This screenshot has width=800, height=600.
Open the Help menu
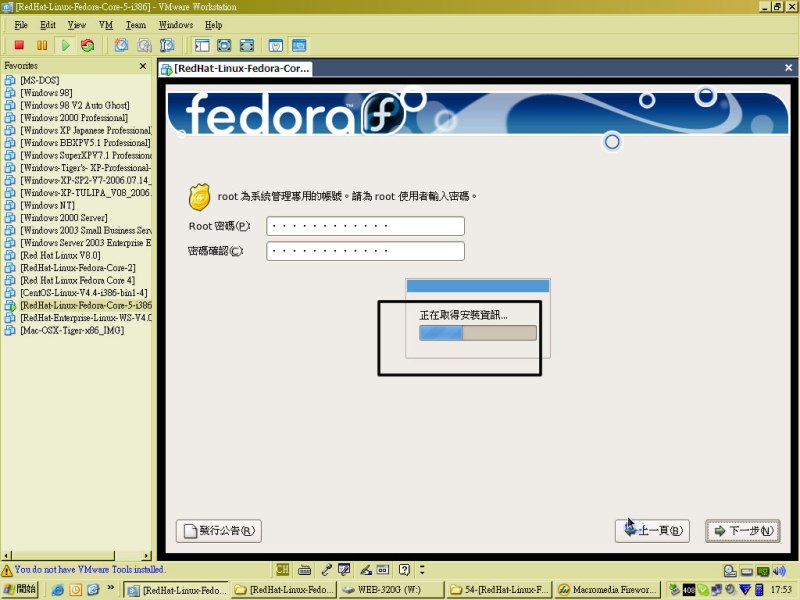pyautogui.click(x=213, y=24)
